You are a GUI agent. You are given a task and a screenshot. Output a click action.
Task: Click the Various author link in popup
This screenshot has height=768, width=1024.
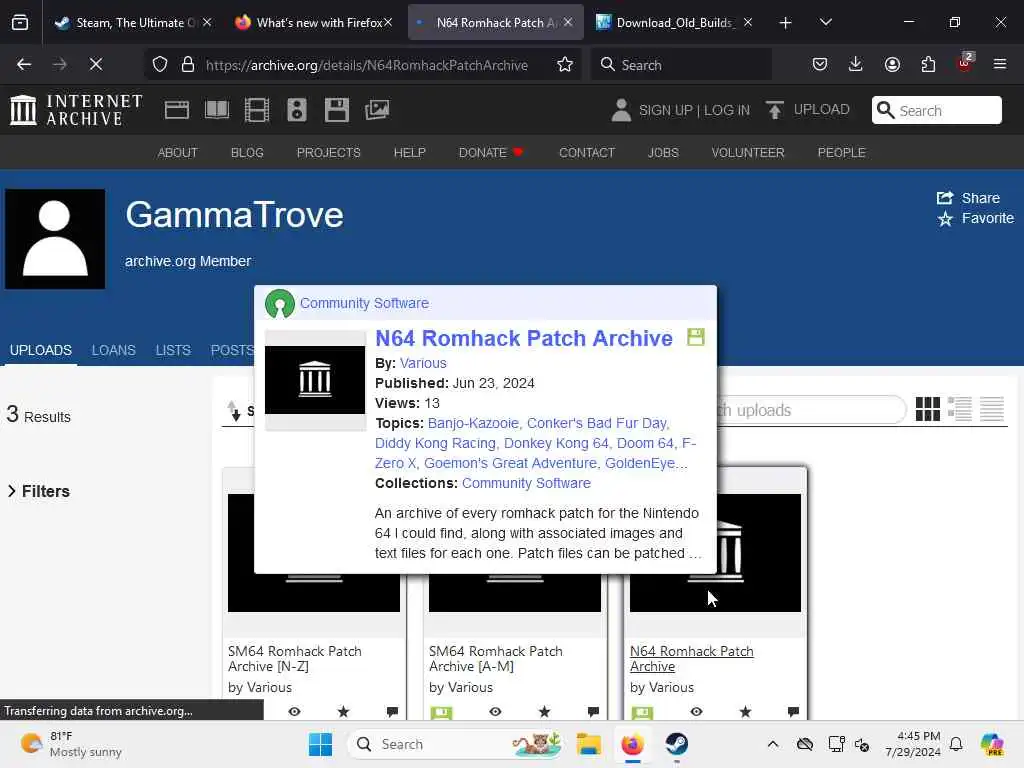(x=423, y=363)
